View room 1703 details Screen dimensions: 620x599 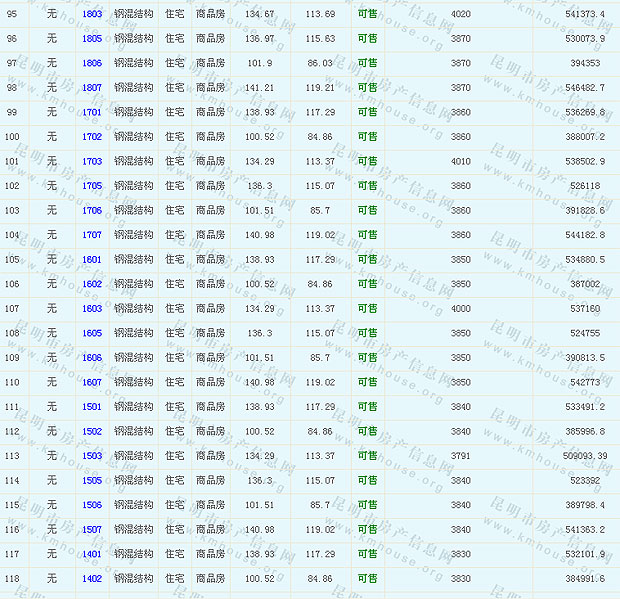point(92,161)
